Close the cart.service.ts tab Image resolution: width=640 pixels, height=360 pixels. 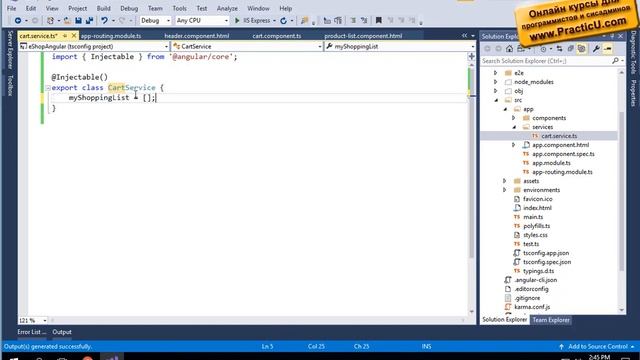tap(73, 36)
